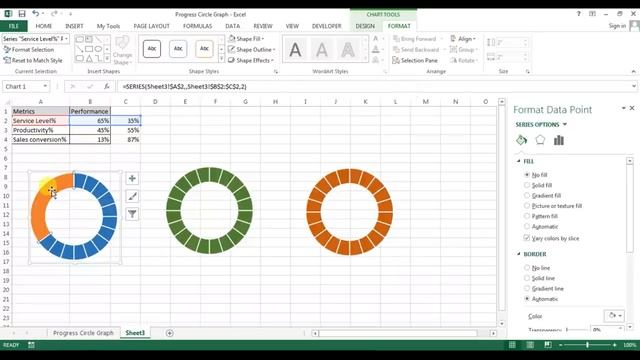Image resolution: width=640 pixels, height=360 pixels.
Task: Click Format Selection button
Action: pos(29,49)
